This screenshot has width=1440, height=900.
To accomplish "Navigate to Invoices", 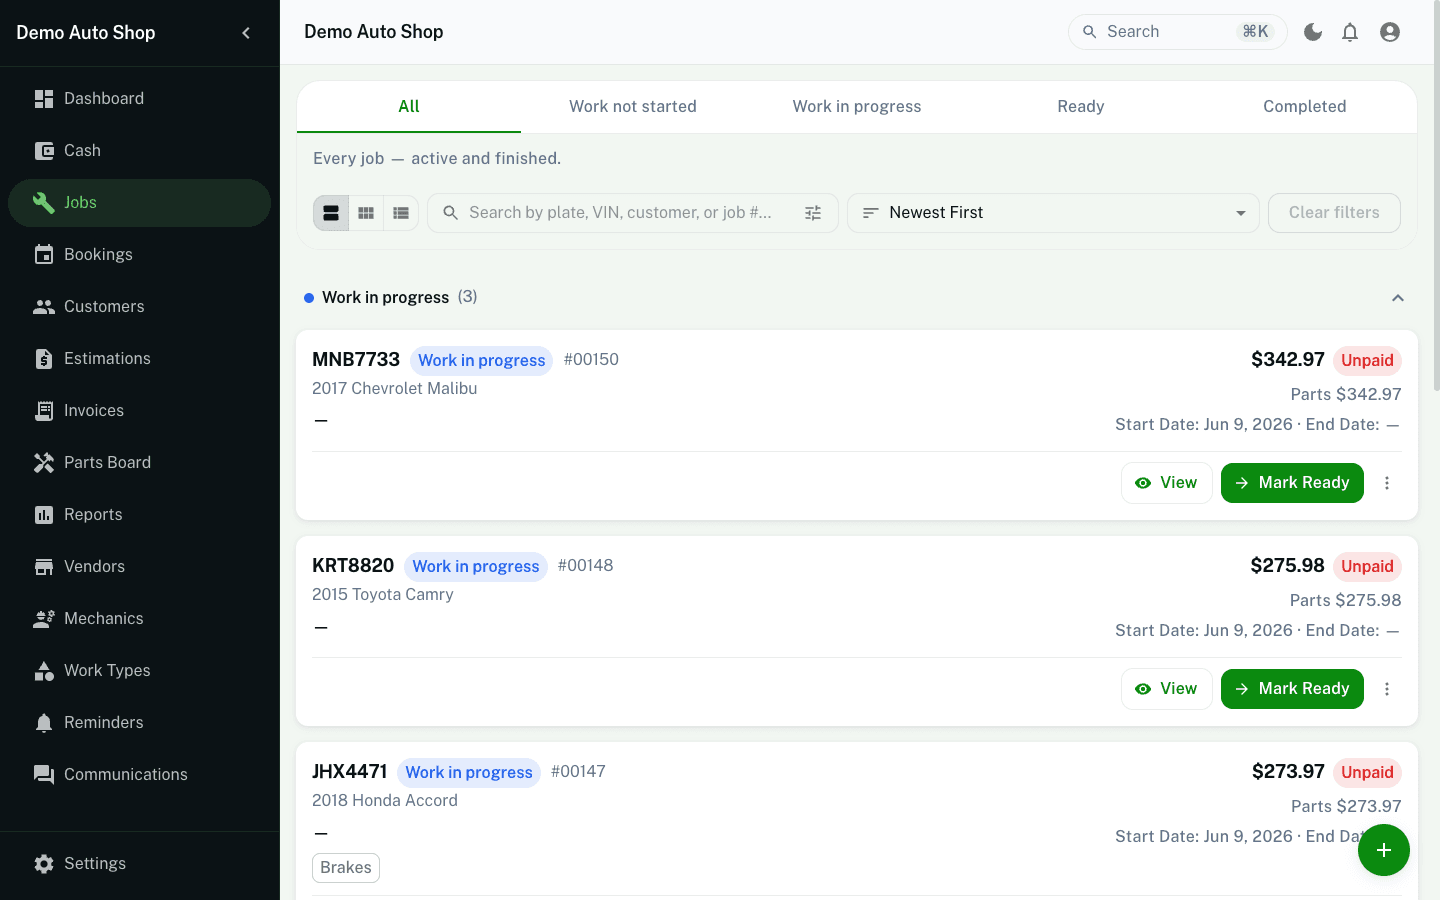I will point(139,410).
